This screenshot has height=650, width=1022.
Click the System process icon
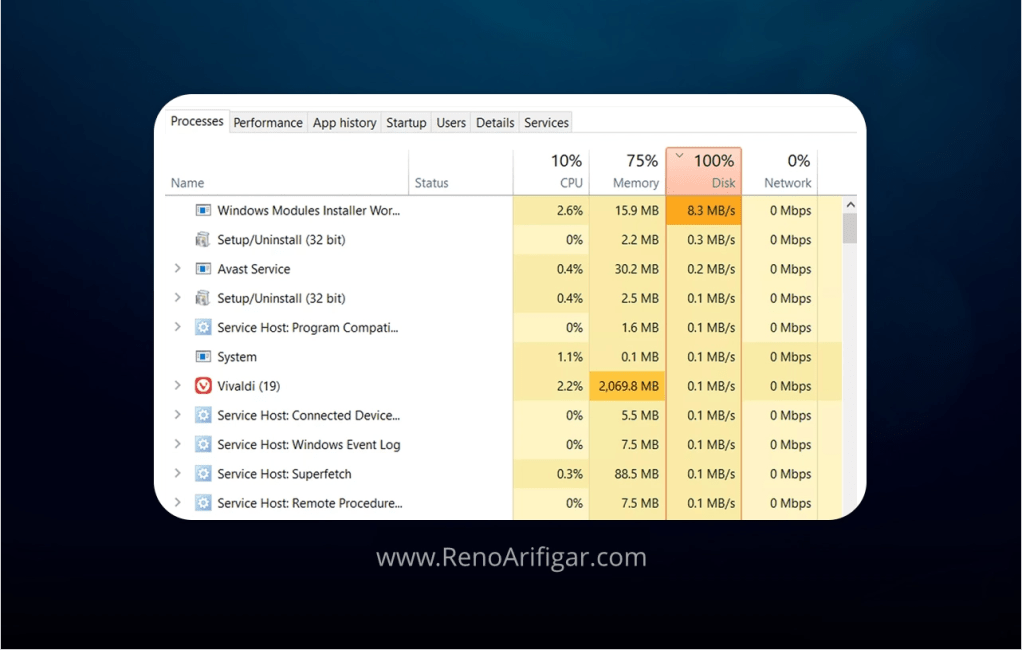click(203, 356)
